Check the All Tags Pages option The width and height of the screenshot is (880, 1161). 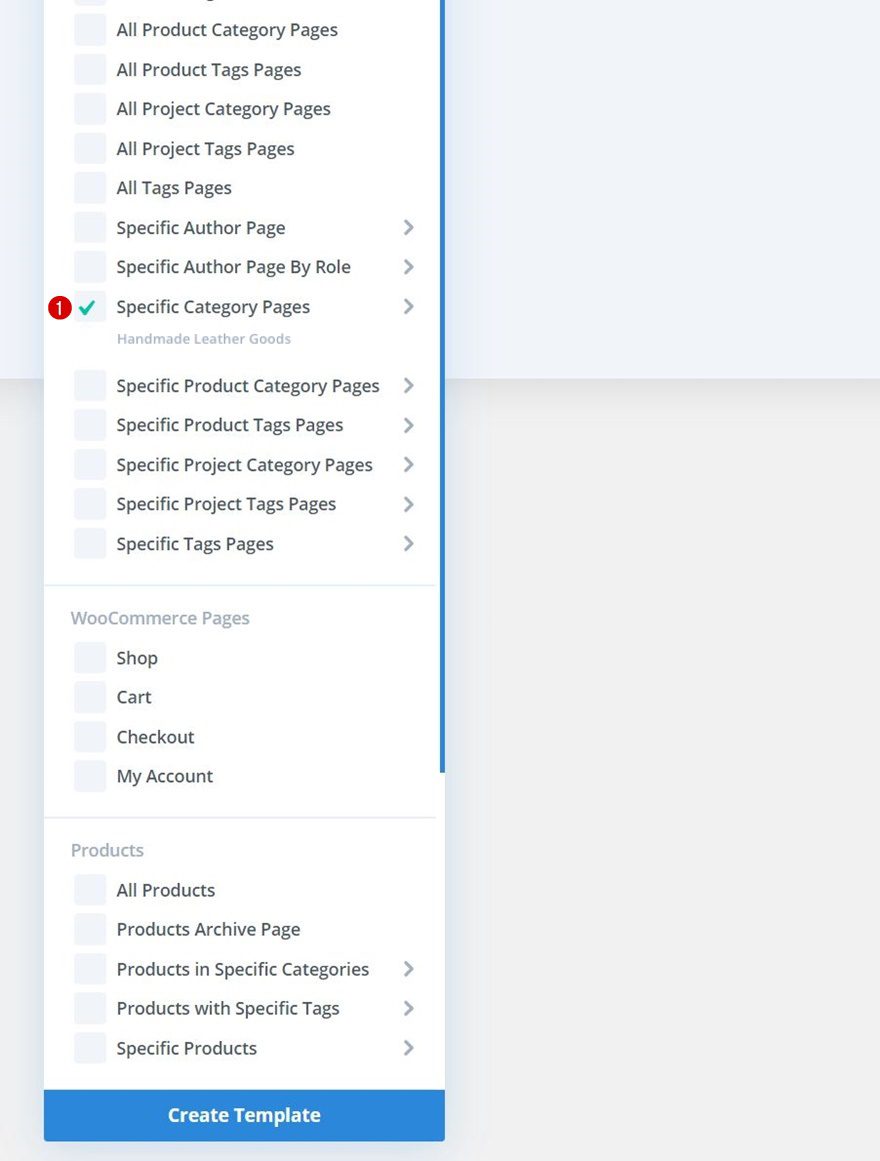[x=89, y=187]
